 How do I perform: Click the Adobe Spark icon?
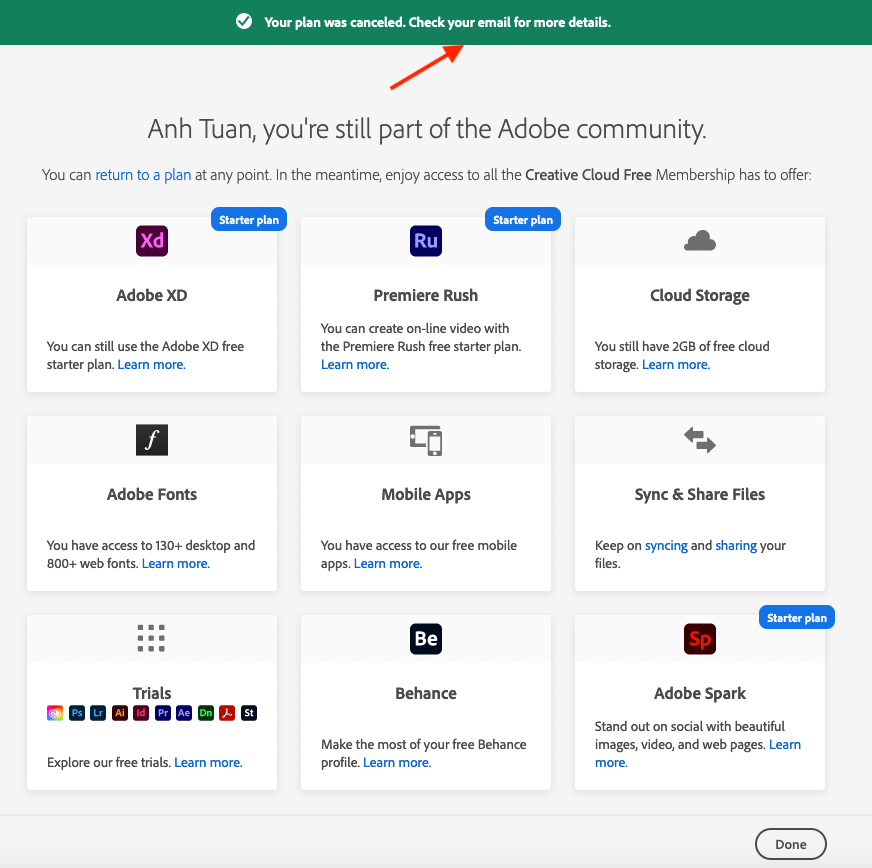point(700,639)
